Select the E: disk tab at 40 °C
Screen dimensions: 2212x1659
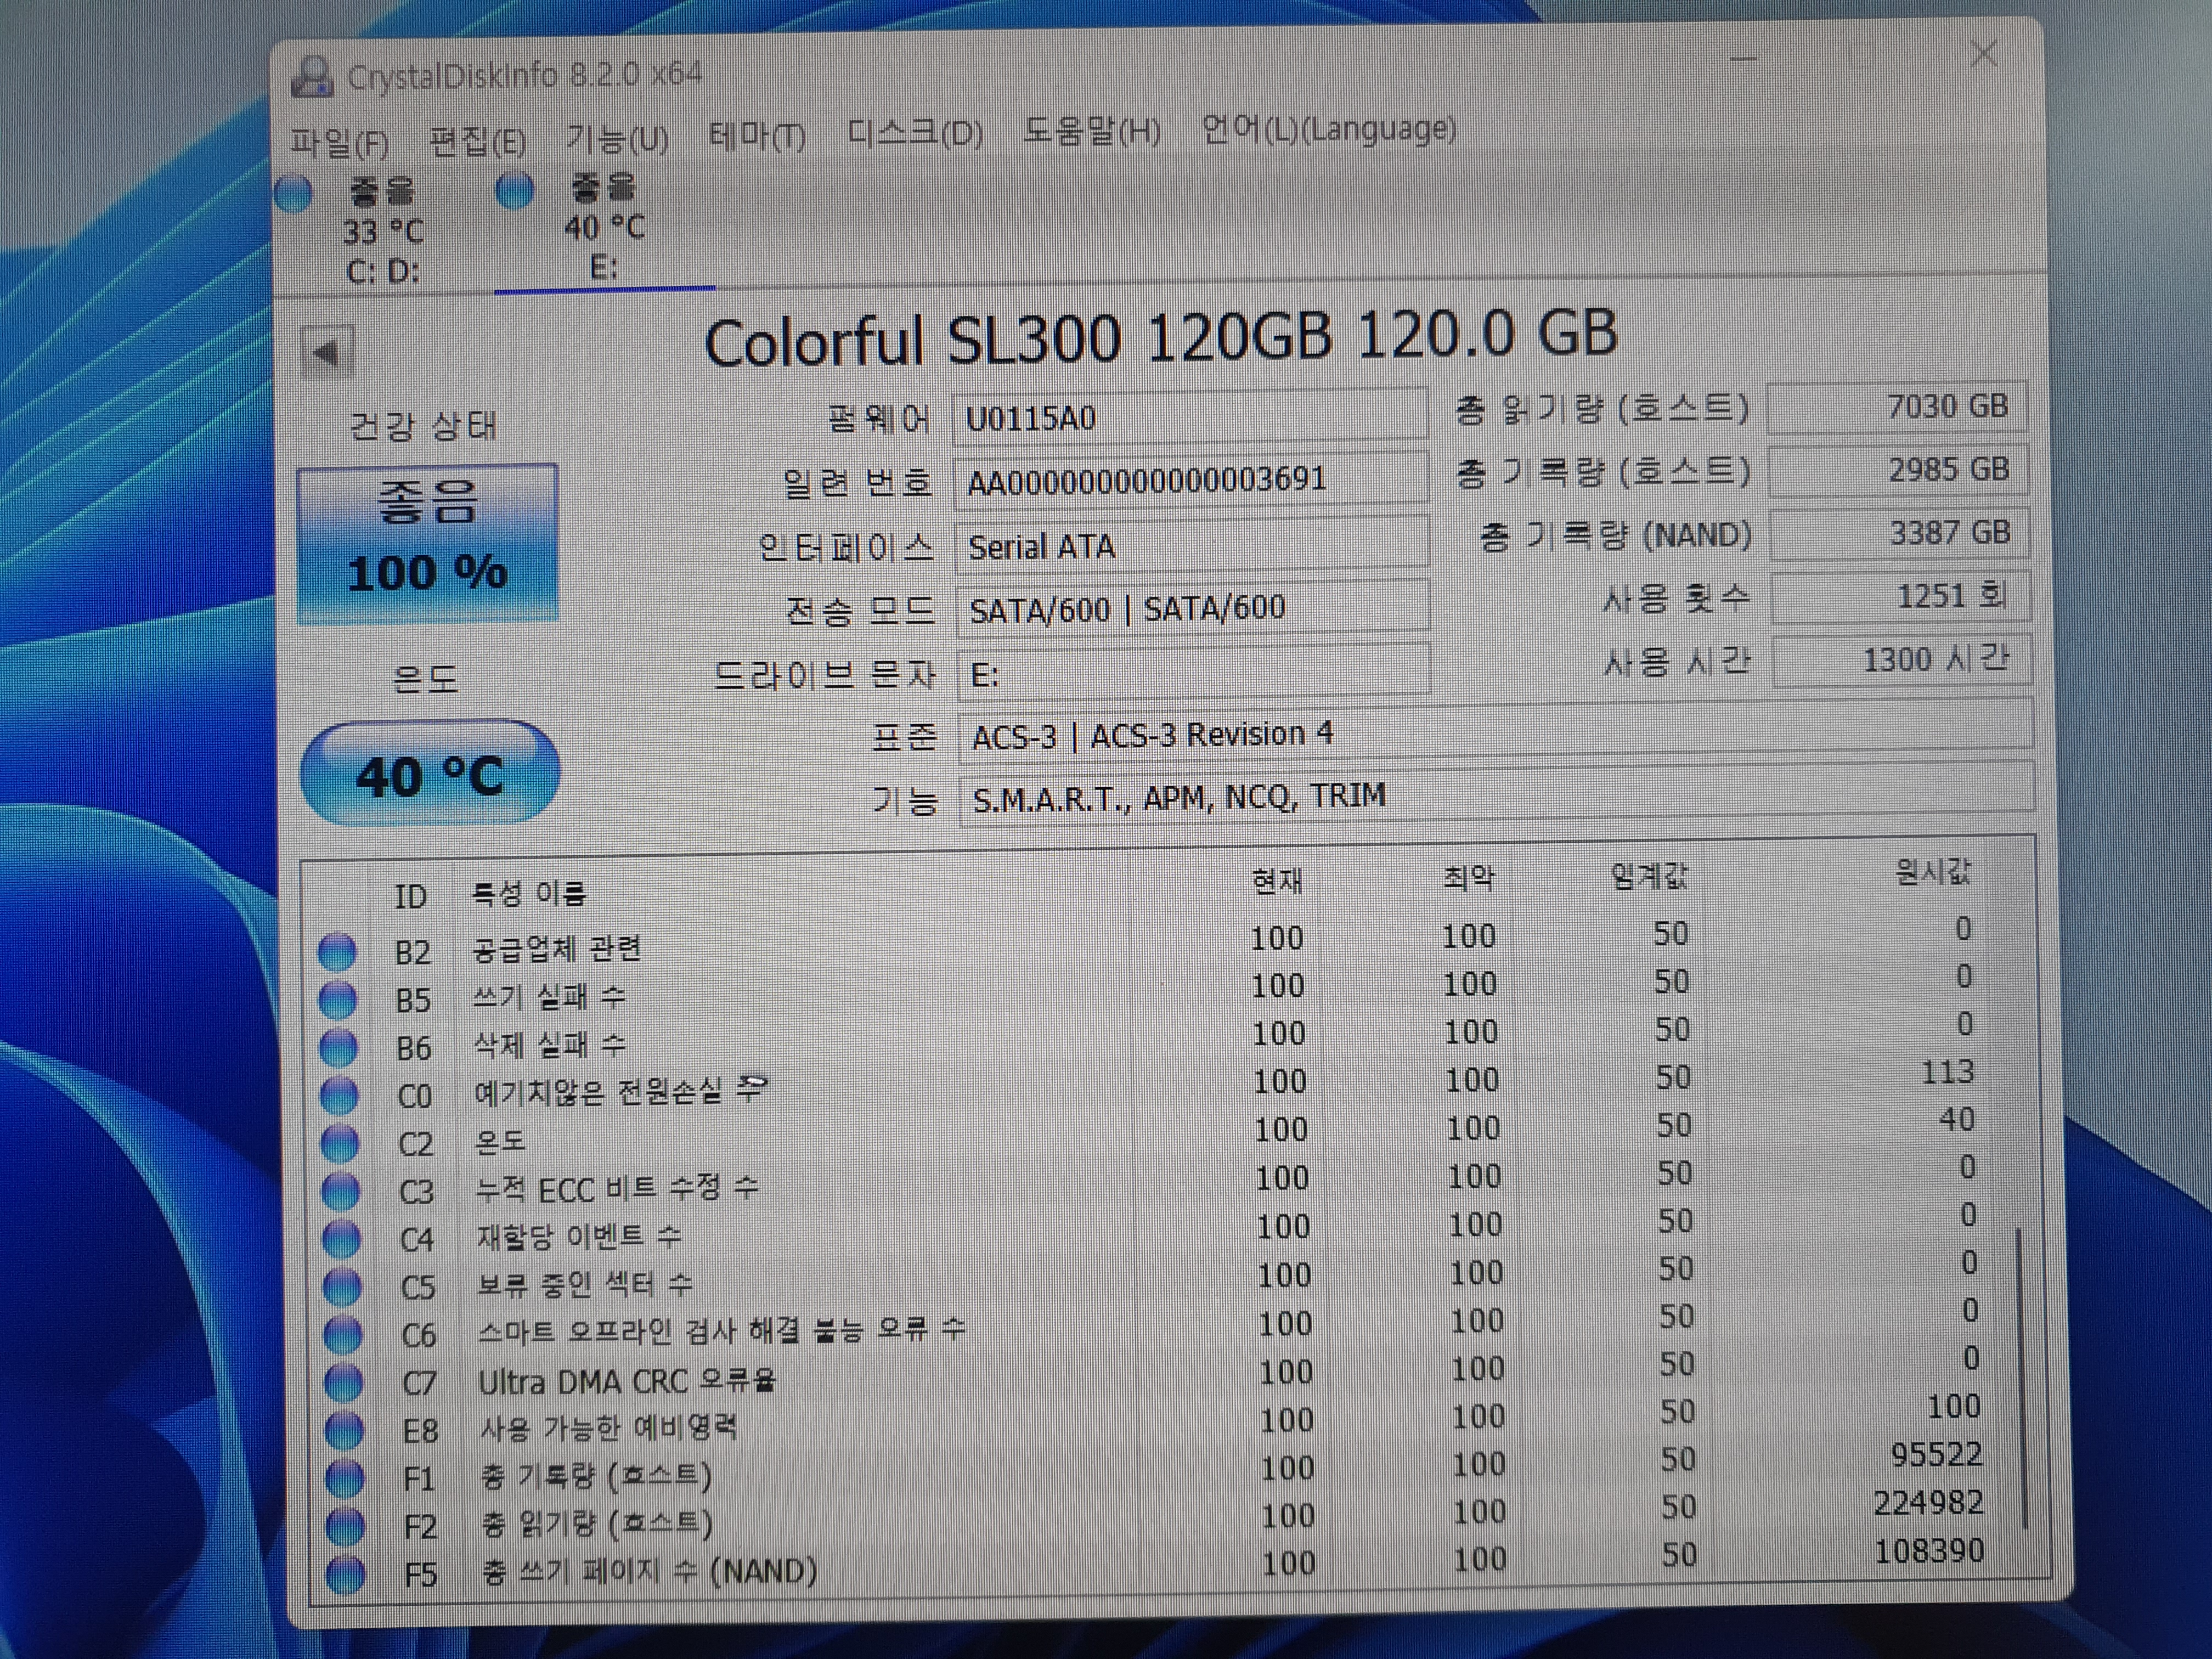(604, 228)
